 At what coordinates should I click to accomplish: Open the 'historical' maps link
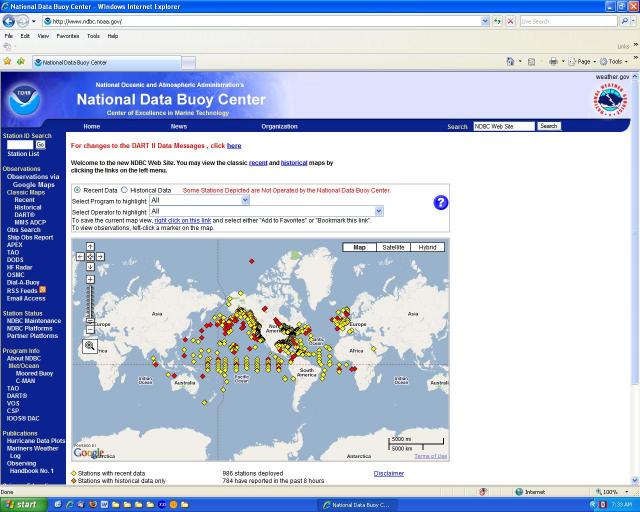click(x=294, y=163)
